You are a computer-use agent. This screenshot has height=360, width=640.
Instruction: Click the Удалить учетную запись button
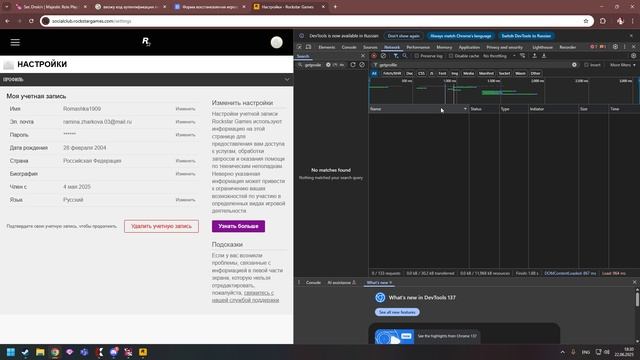161,226
